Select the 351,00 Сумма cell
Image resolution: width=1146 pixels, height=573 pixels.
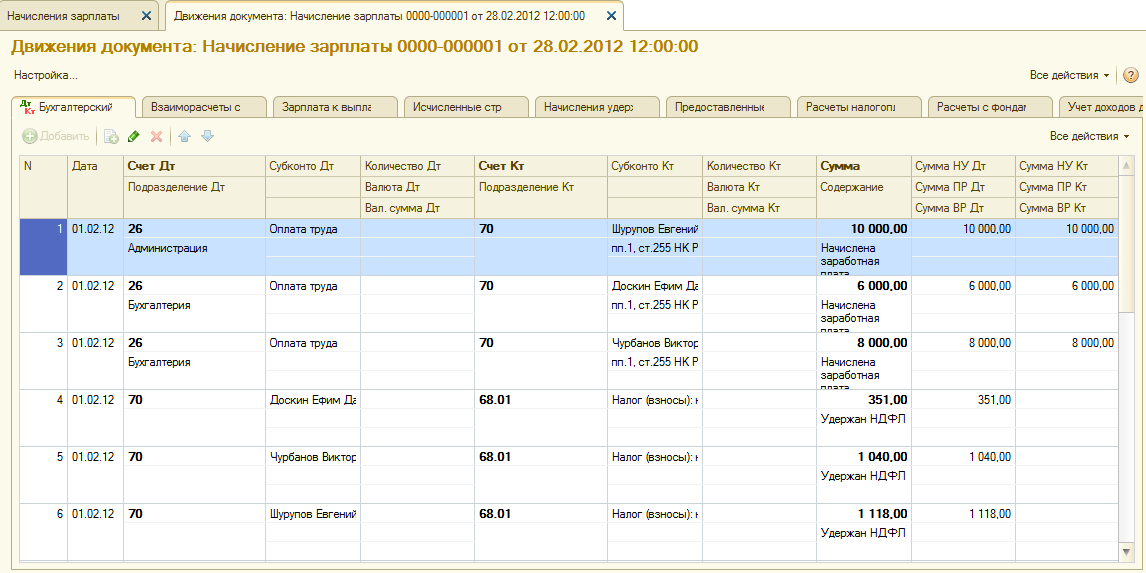click(863, 400)
